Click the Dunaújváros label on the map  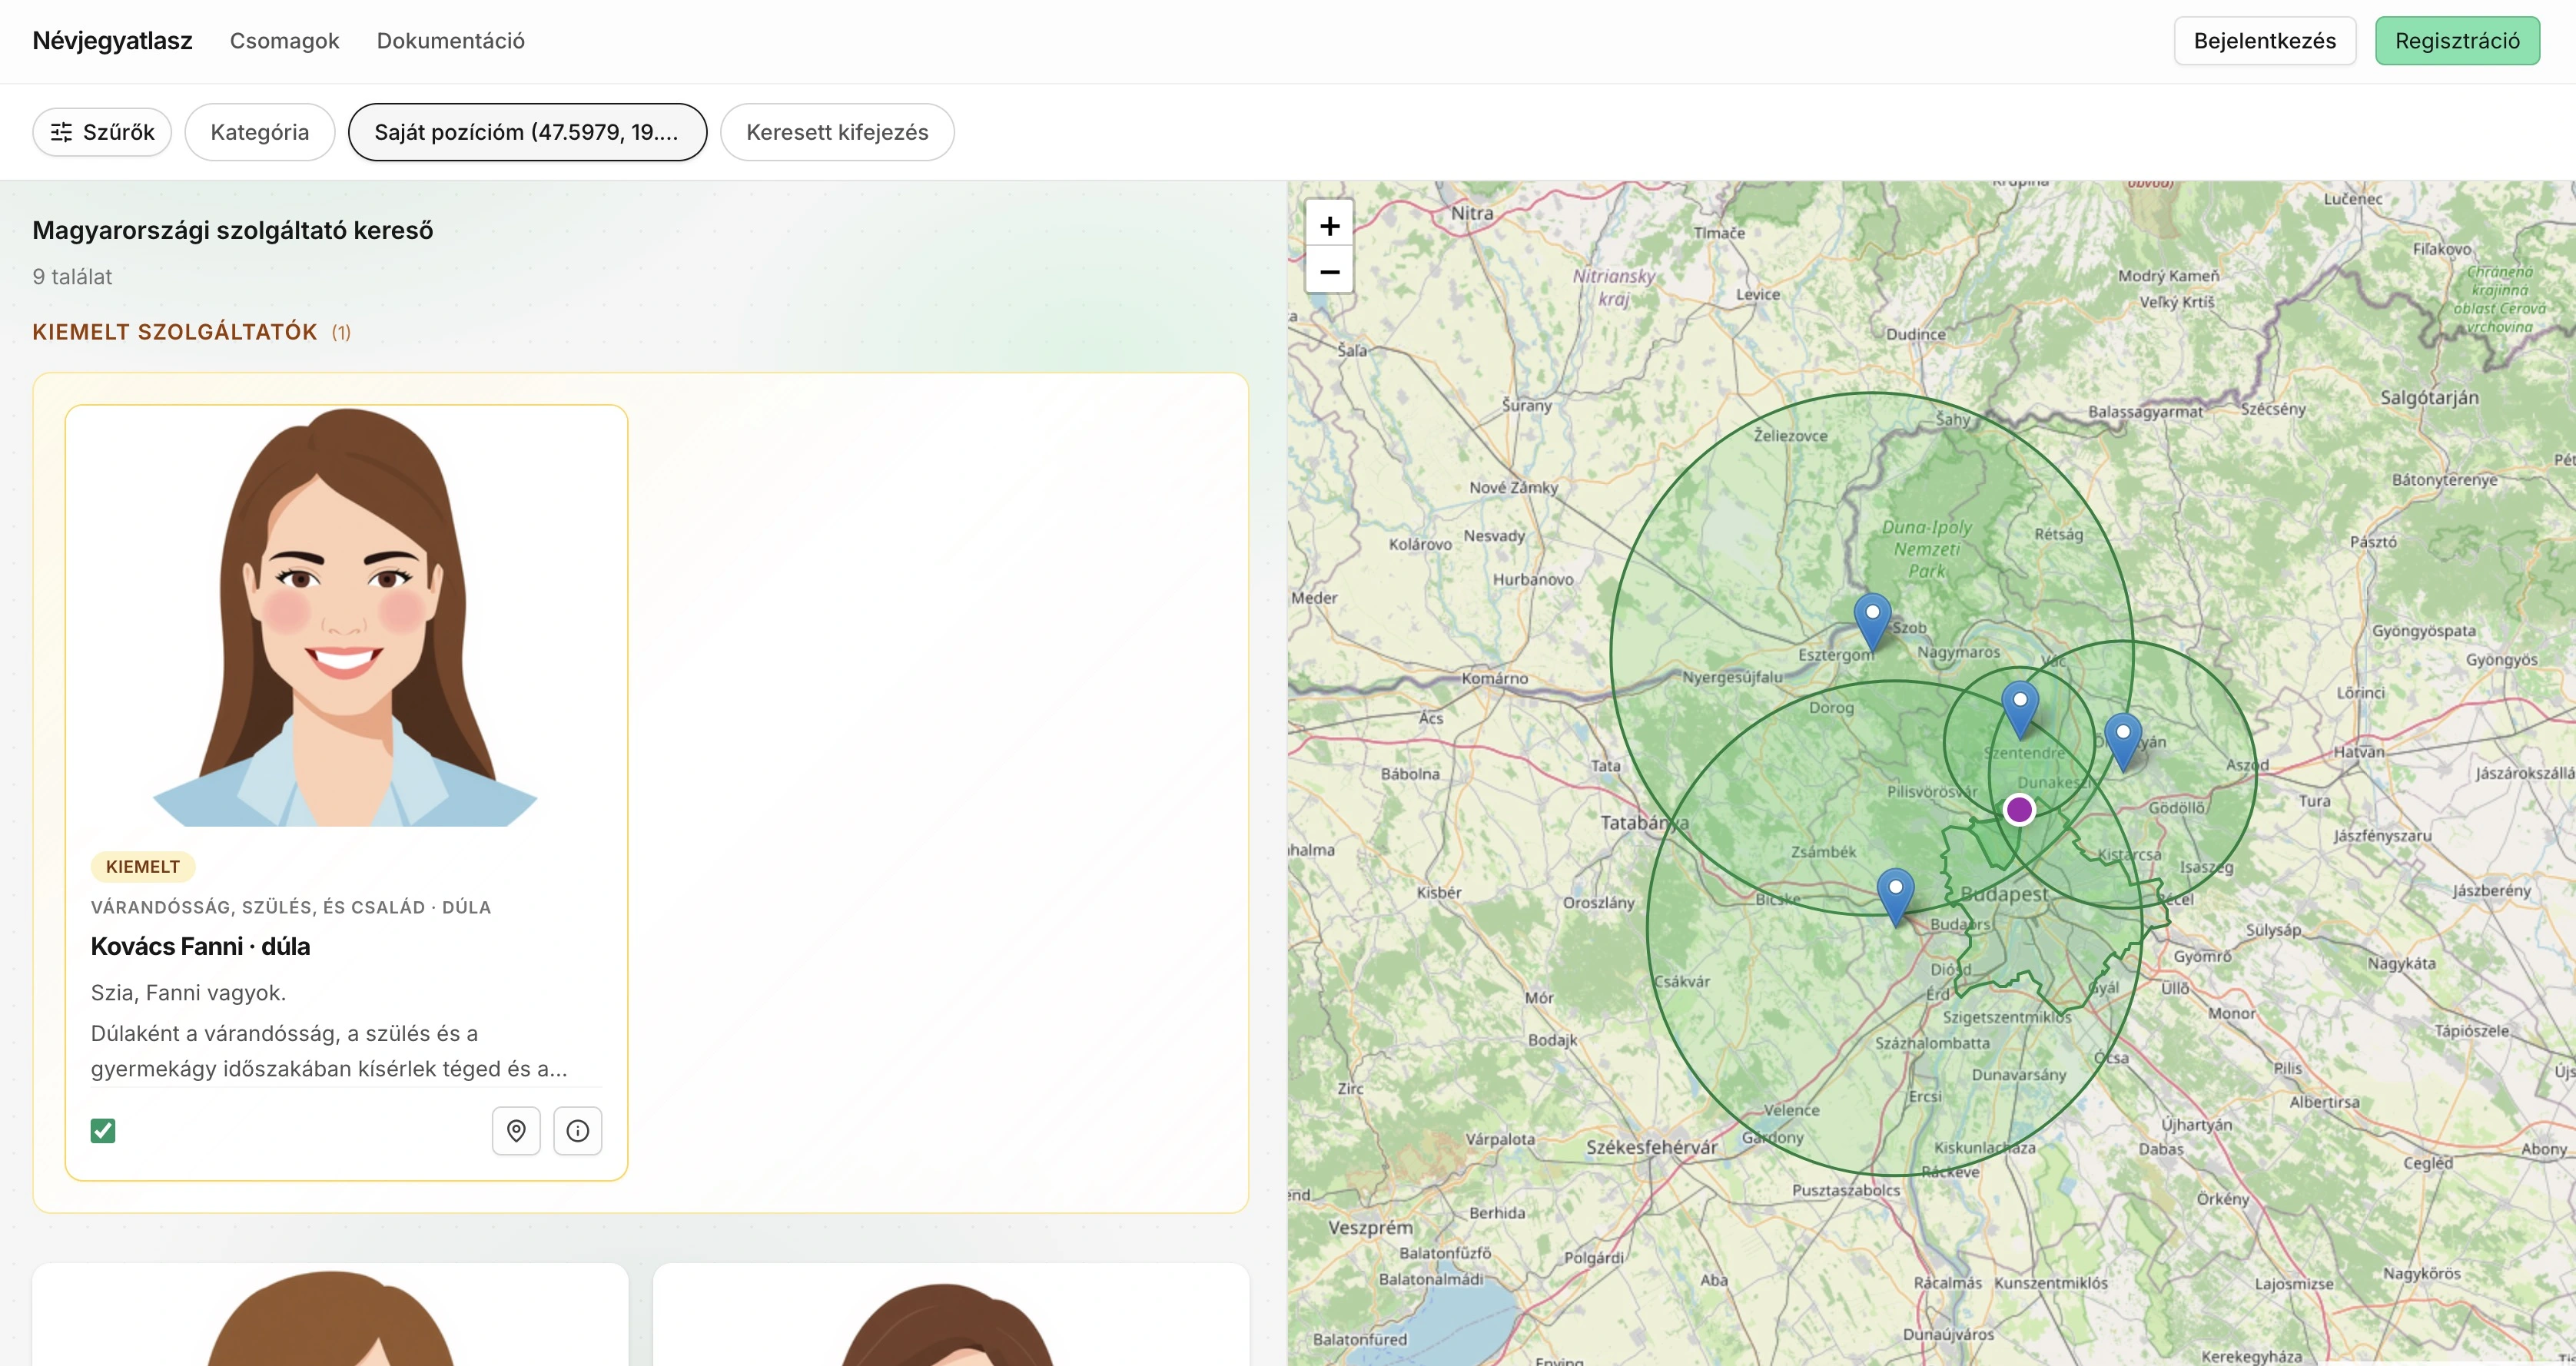(1948, 1334)
